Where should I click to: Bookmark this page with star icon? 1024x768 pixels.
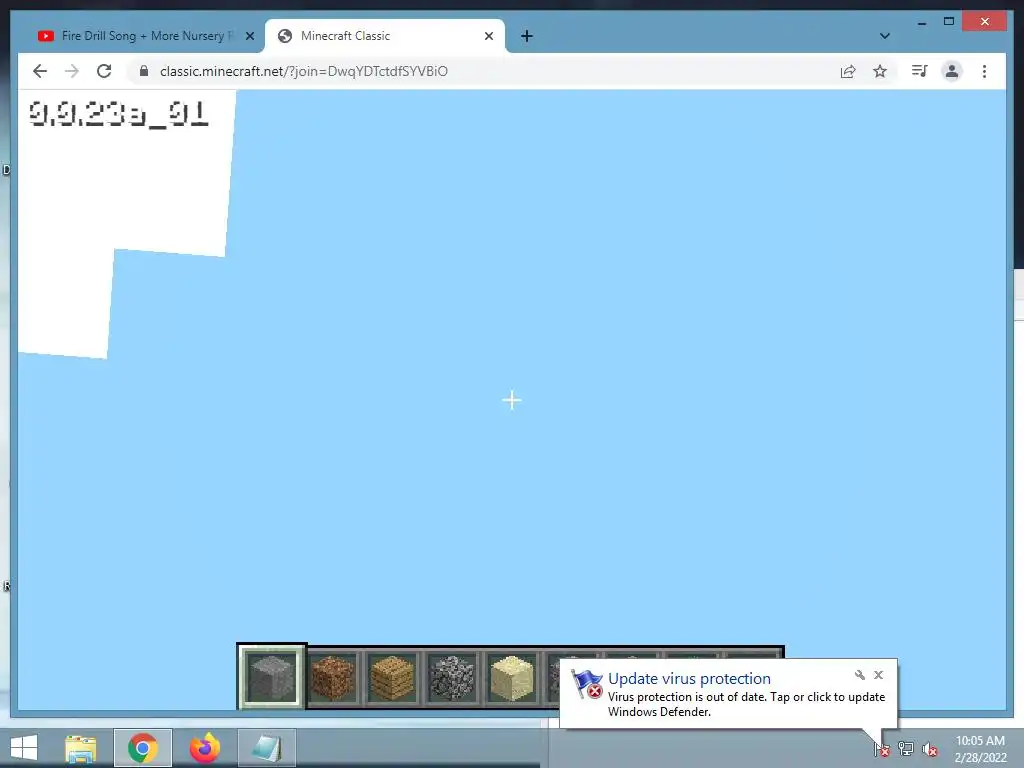click(x=880, y=71)
